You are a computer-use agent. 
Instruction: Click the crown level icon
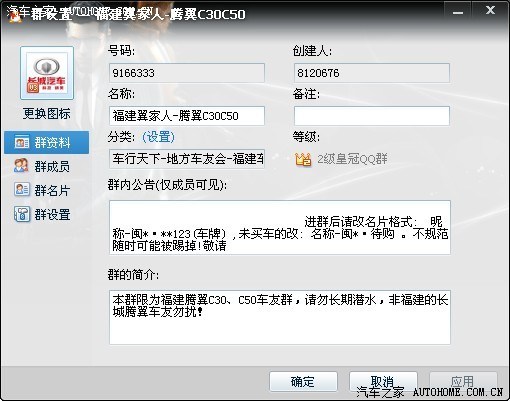(303, 159)
